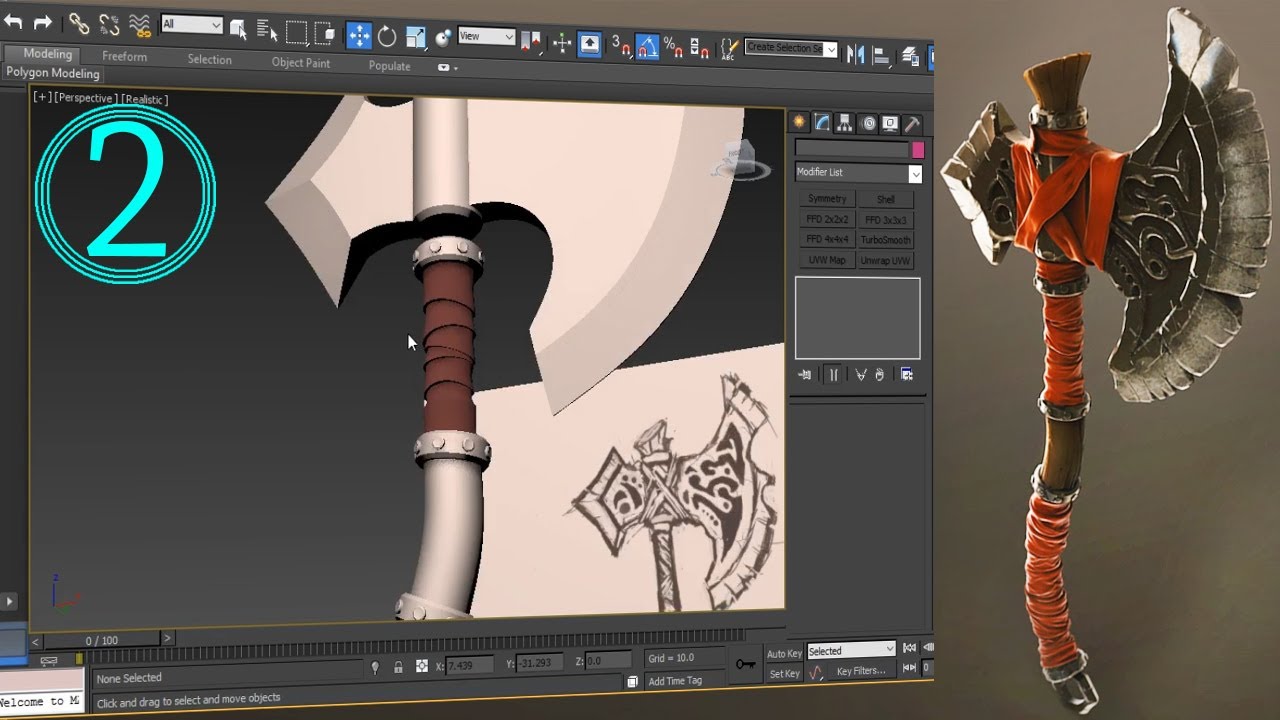Screen dimensions: 1280x720
Task: Click the Shell modifier button
Action: [886, 200]
